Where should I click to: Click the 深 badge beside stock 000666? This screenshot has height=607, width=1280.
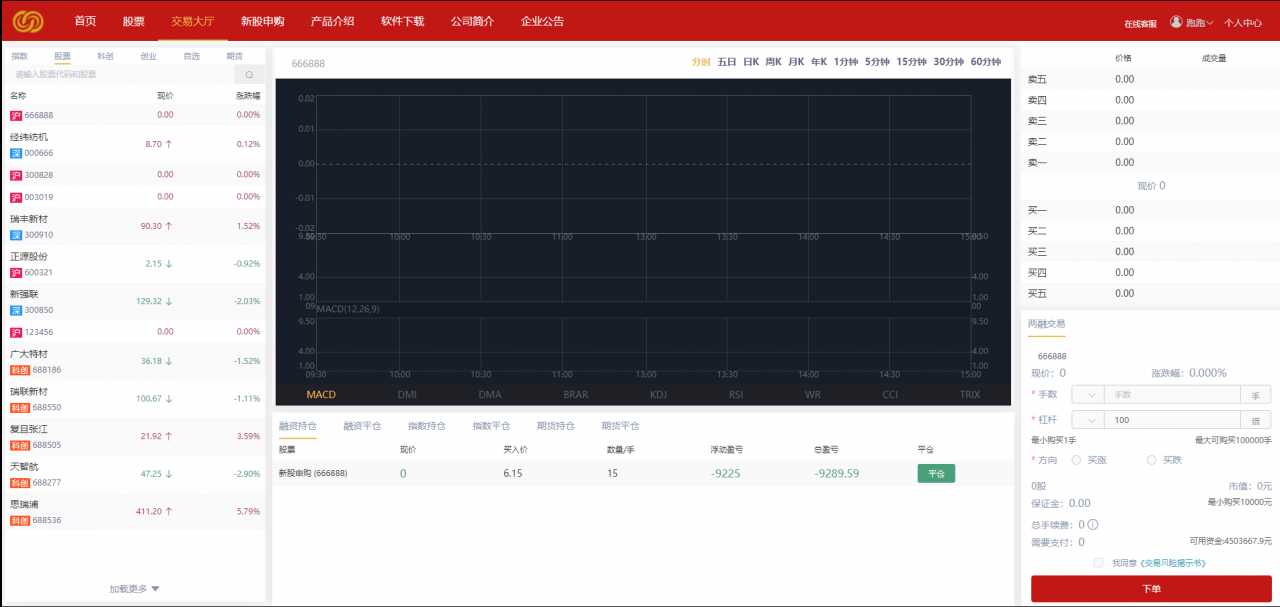click(x=15, y=153)
